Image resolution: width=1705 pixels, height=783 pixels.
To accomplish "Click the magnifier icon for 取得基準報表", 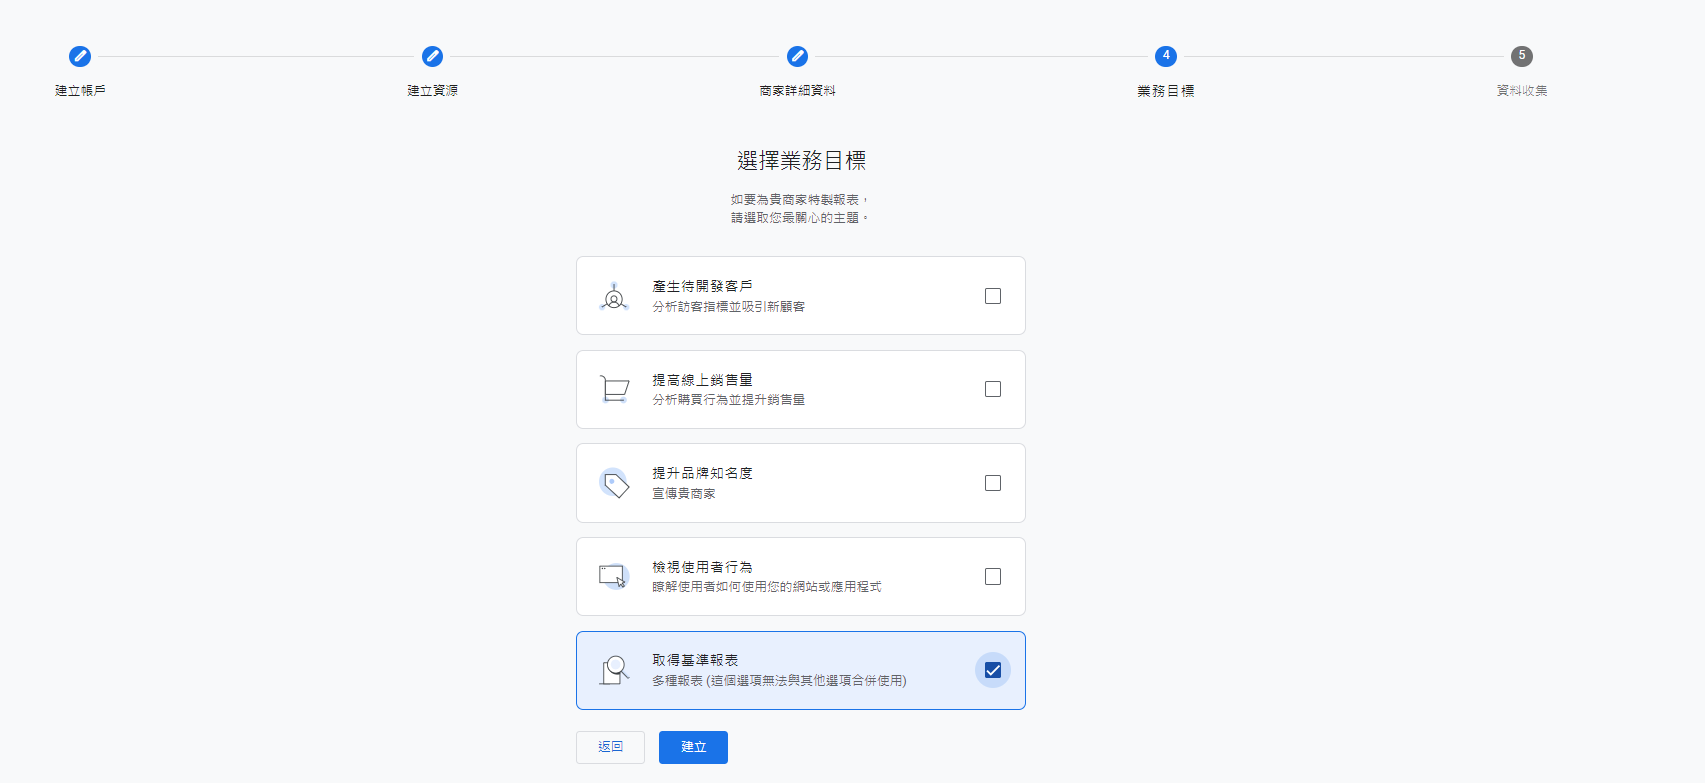I will tap(614, 670).
